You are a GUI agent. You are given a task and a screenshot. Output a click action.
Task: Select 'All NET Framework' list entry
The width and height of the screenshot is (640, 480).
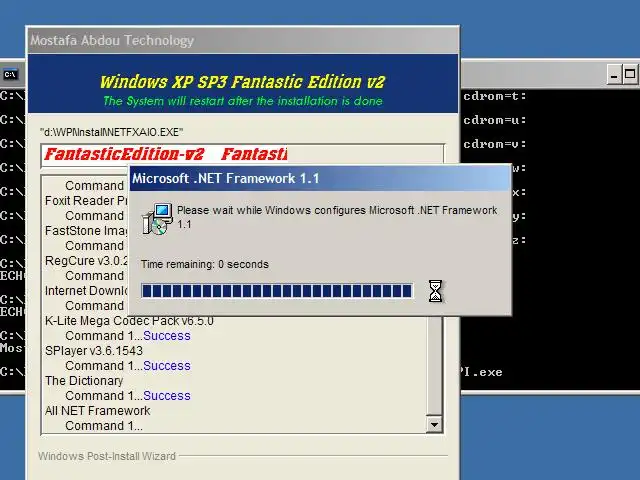click(98, 411)
